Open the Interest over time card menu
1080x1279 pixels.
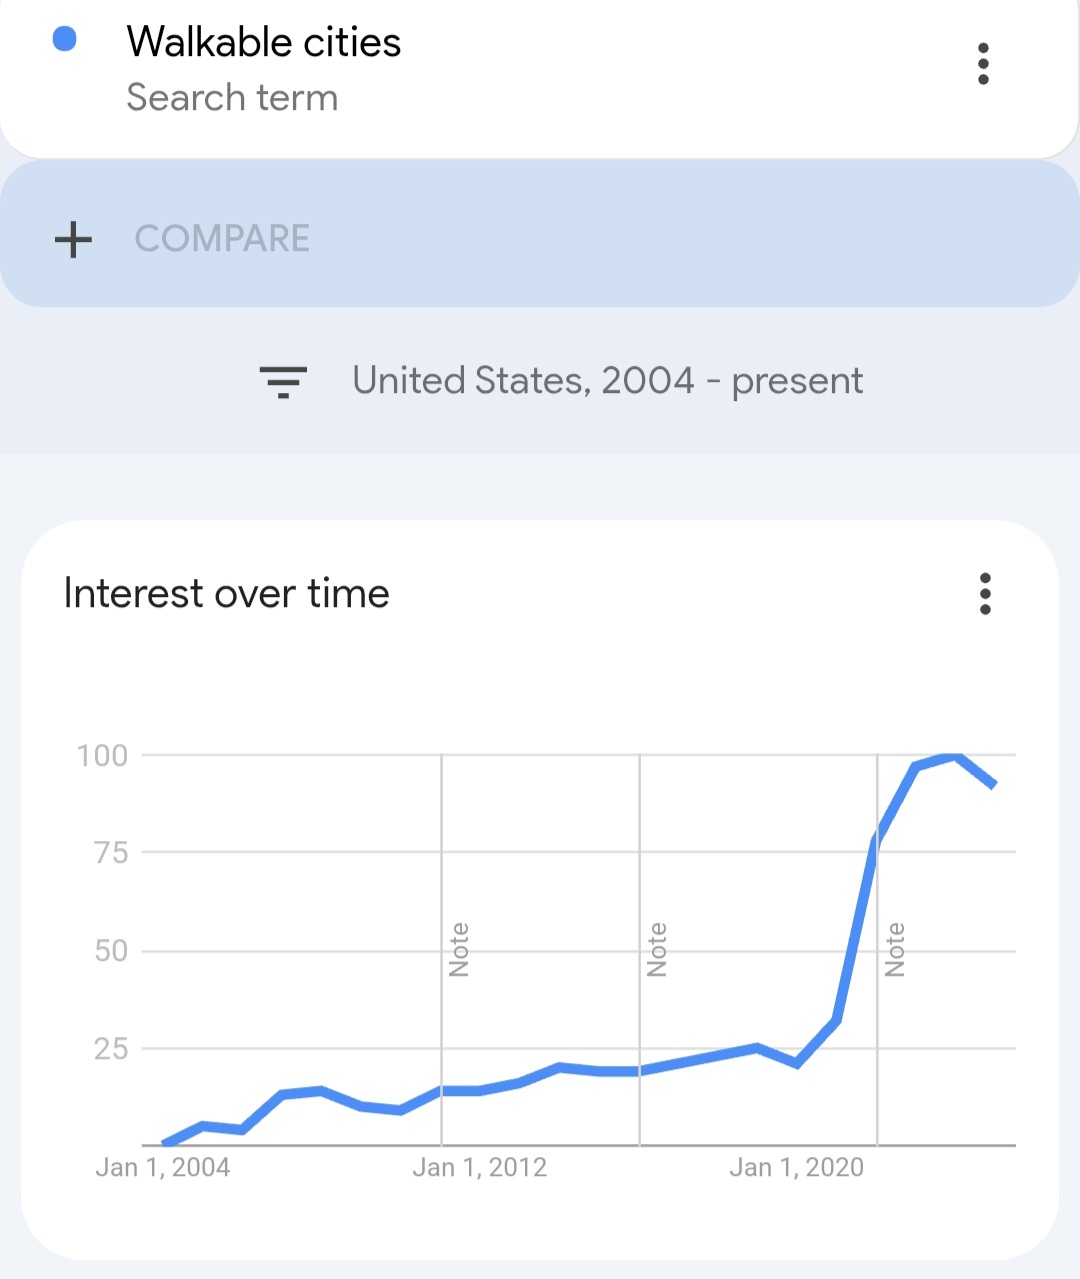click(985, 594)
